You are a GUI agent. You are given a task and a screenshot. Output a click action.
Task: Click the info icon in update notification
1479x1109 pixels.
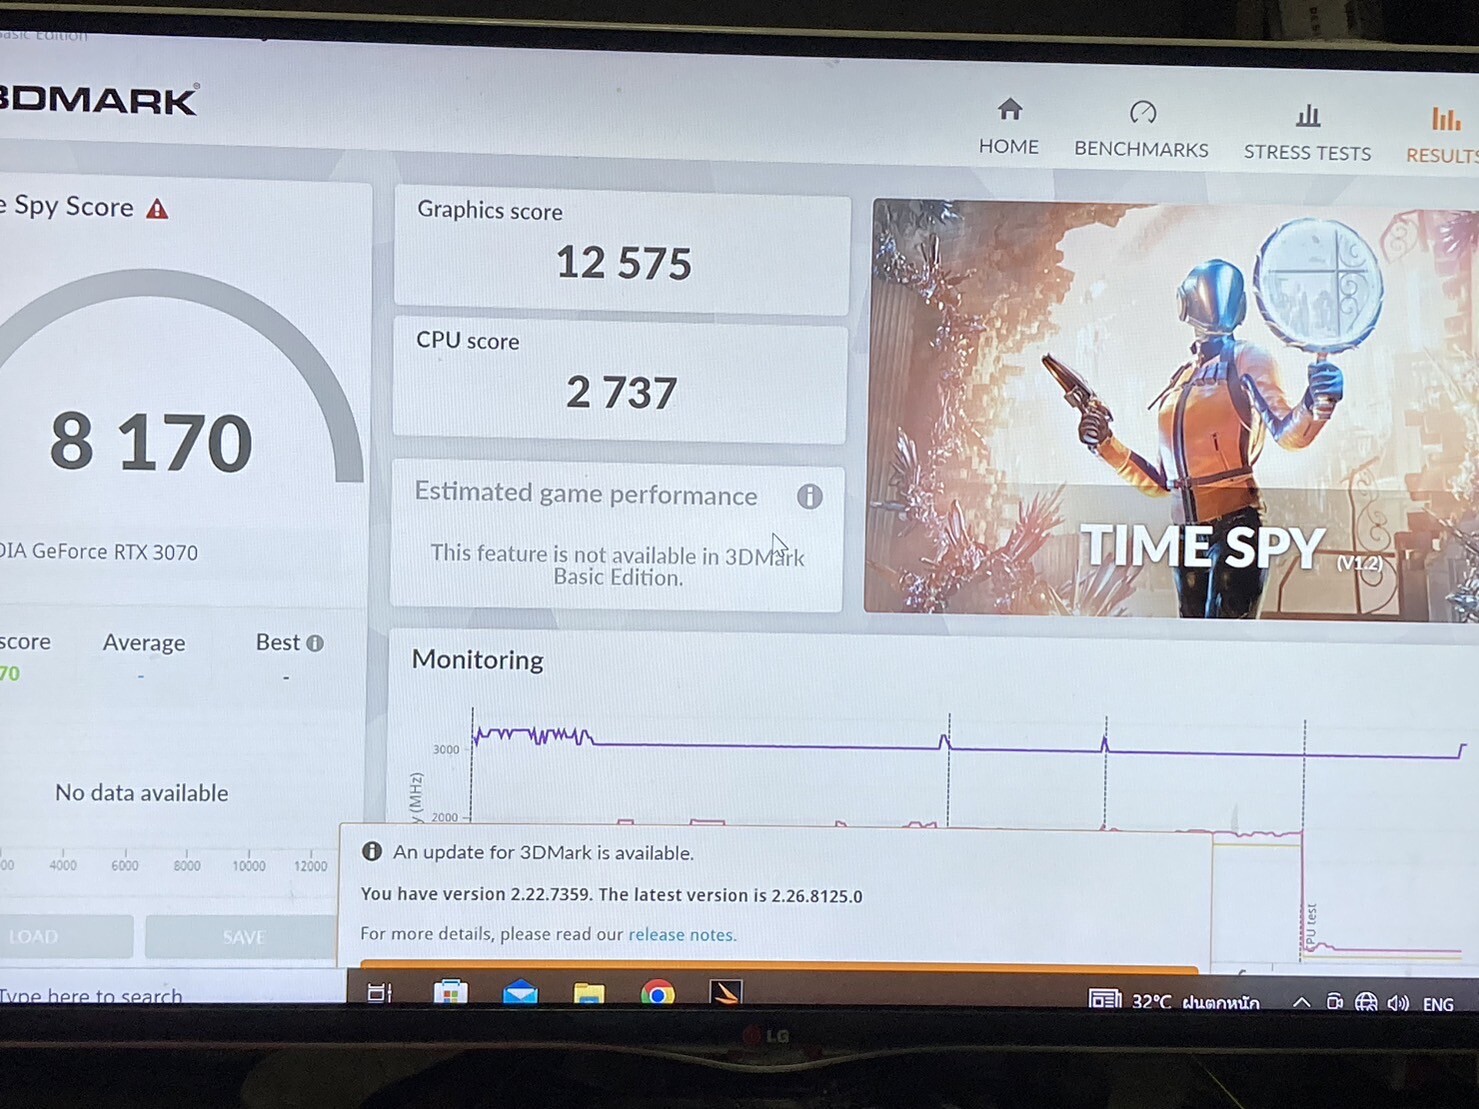[x=372, y=851]
